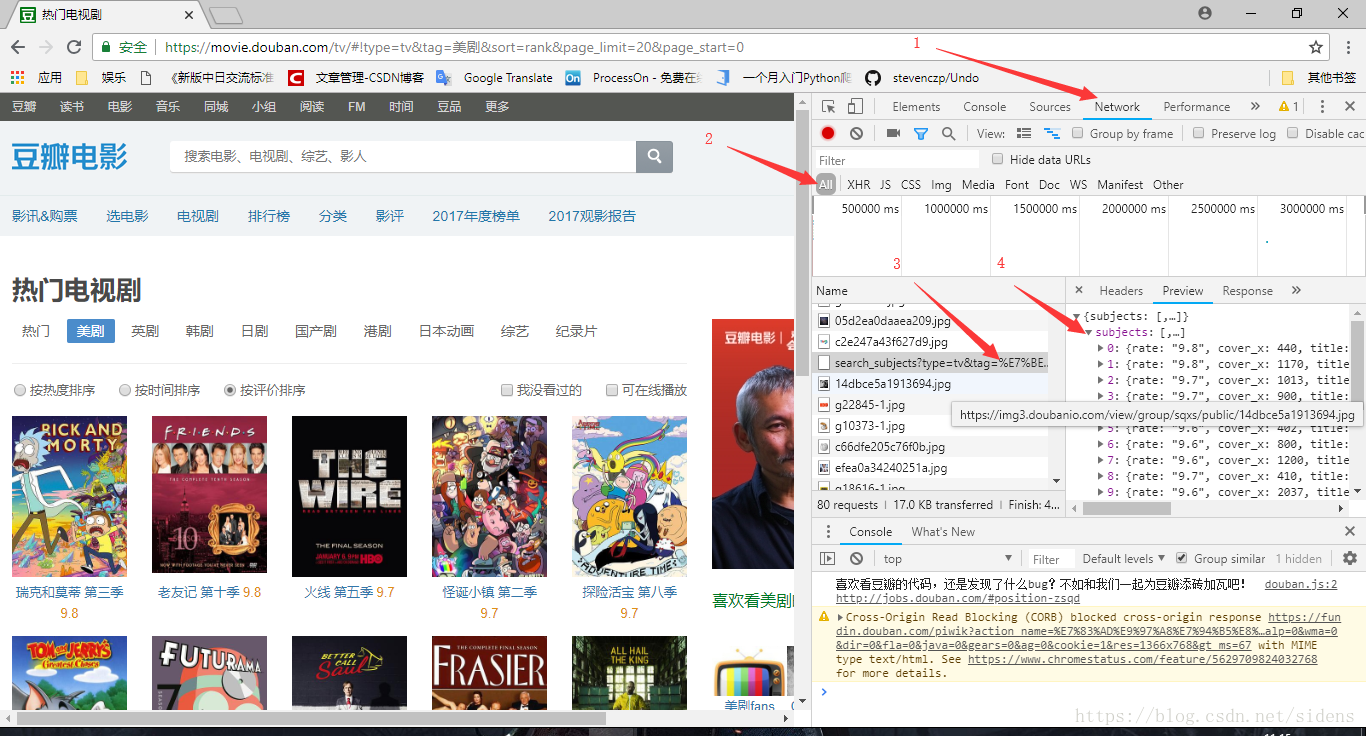Check Hide data URLs
1366x736 pixels.
[x=997, y=159]
